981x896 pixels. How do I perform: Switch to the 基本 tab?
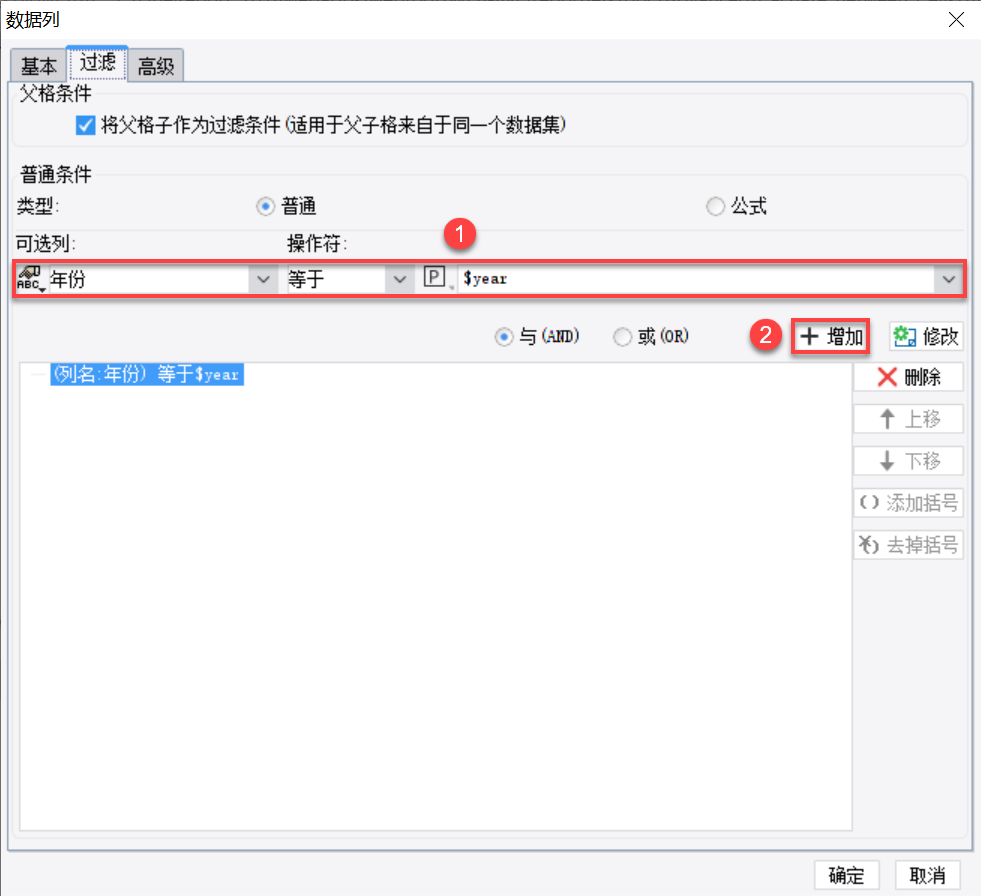[38, 65]
